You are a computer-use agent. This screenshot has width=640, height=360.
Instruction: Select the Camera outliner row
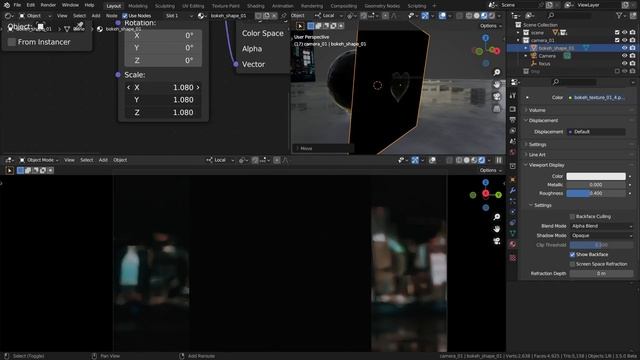tap(571, 56)
